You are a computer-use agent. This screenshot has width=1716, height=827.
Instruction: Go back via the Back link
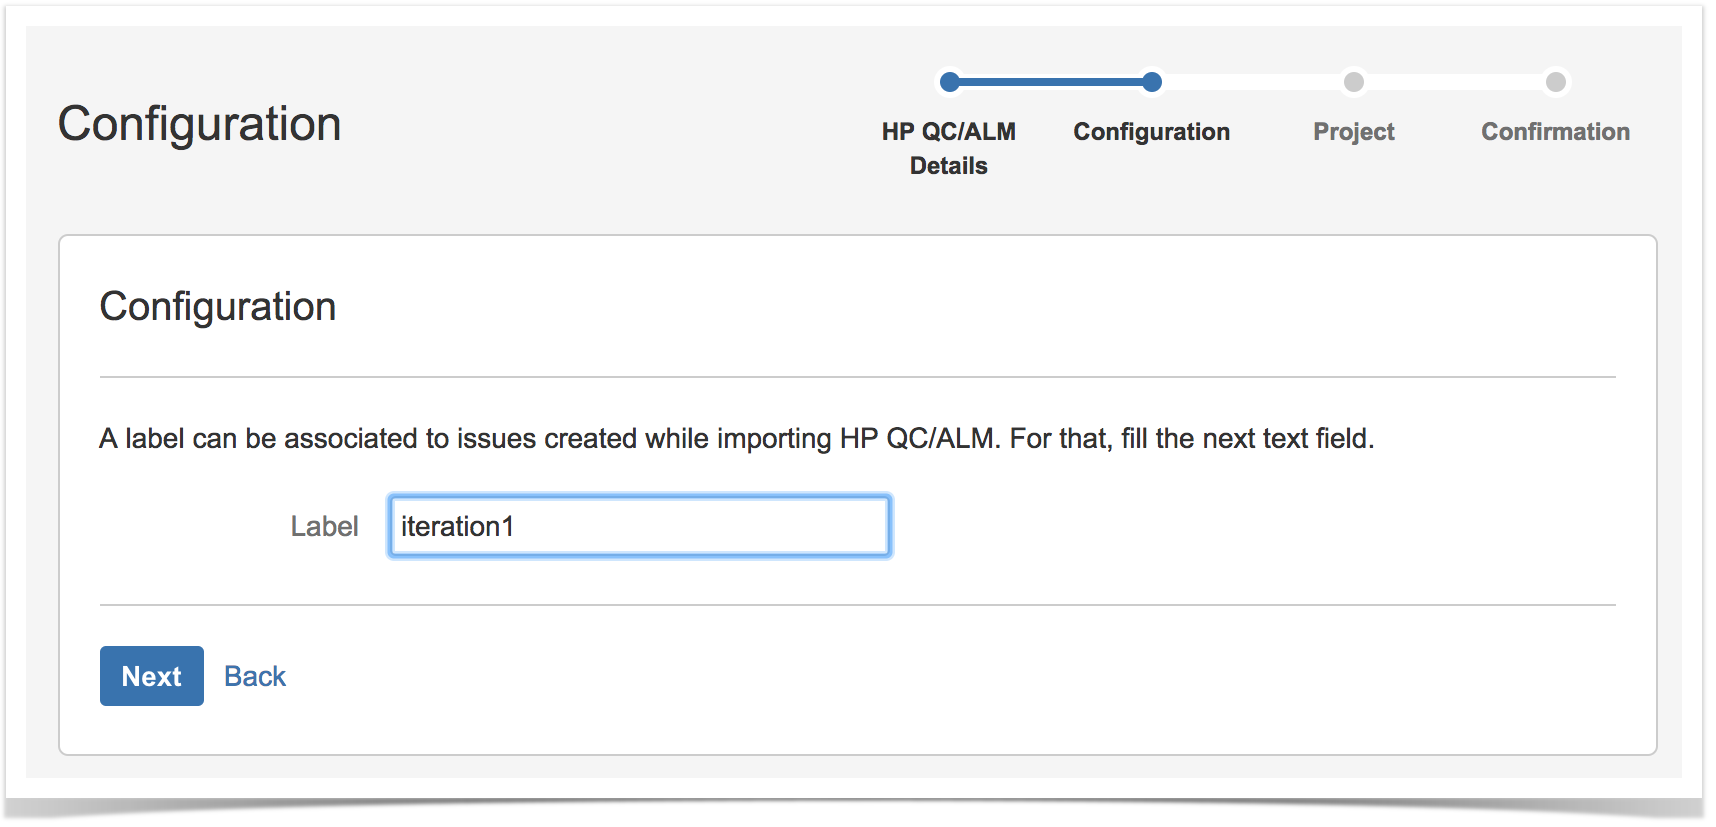click(x=255, y=677)
